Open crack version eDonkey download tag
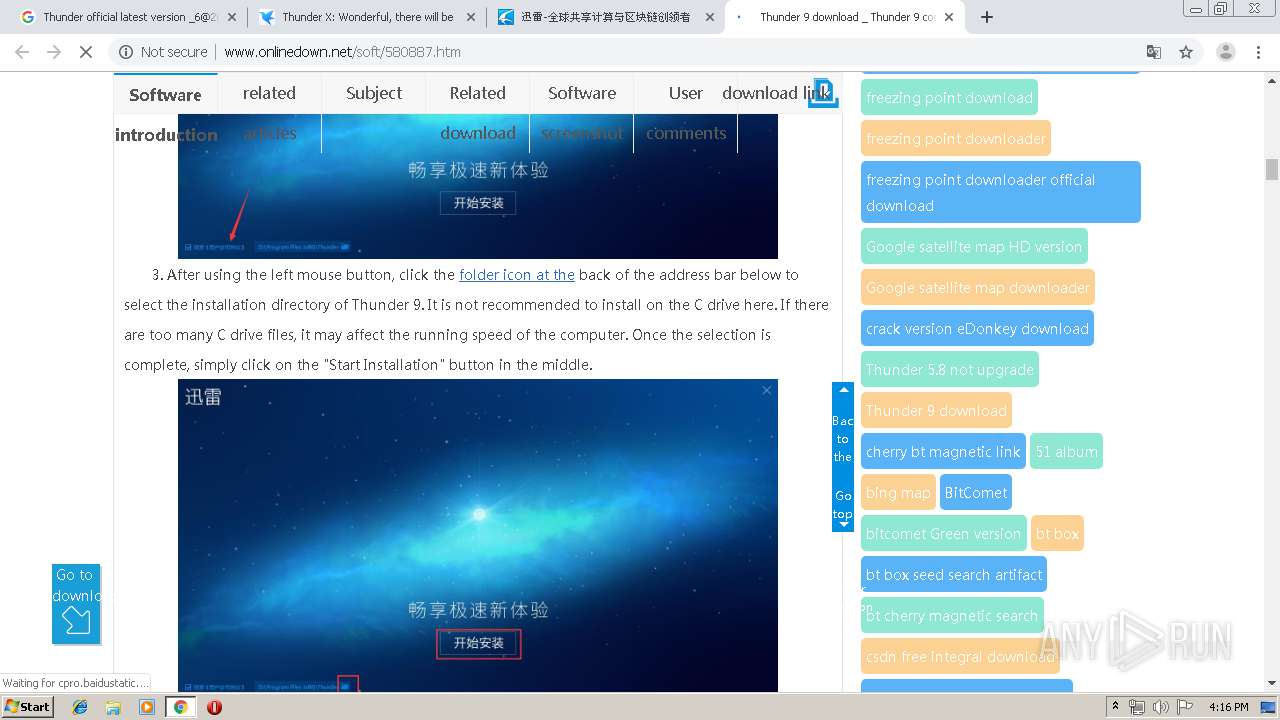Screen dimensions: 1280x720 click(x=977, y=328)
